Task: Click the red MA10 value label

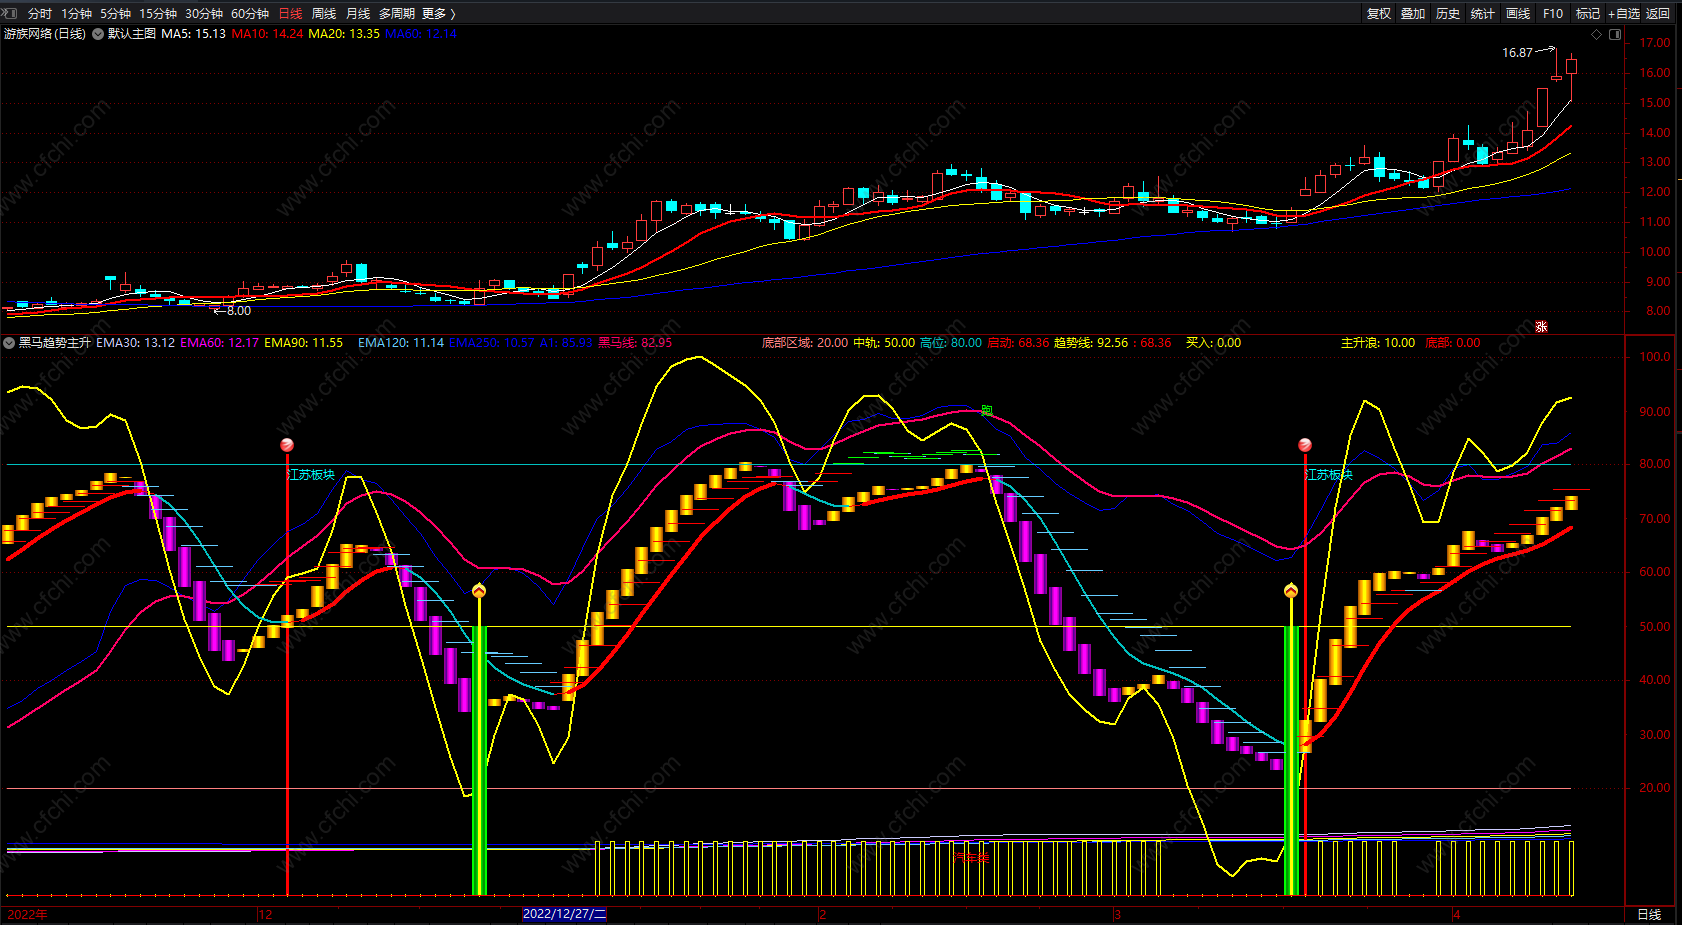Action: point(267,34)
